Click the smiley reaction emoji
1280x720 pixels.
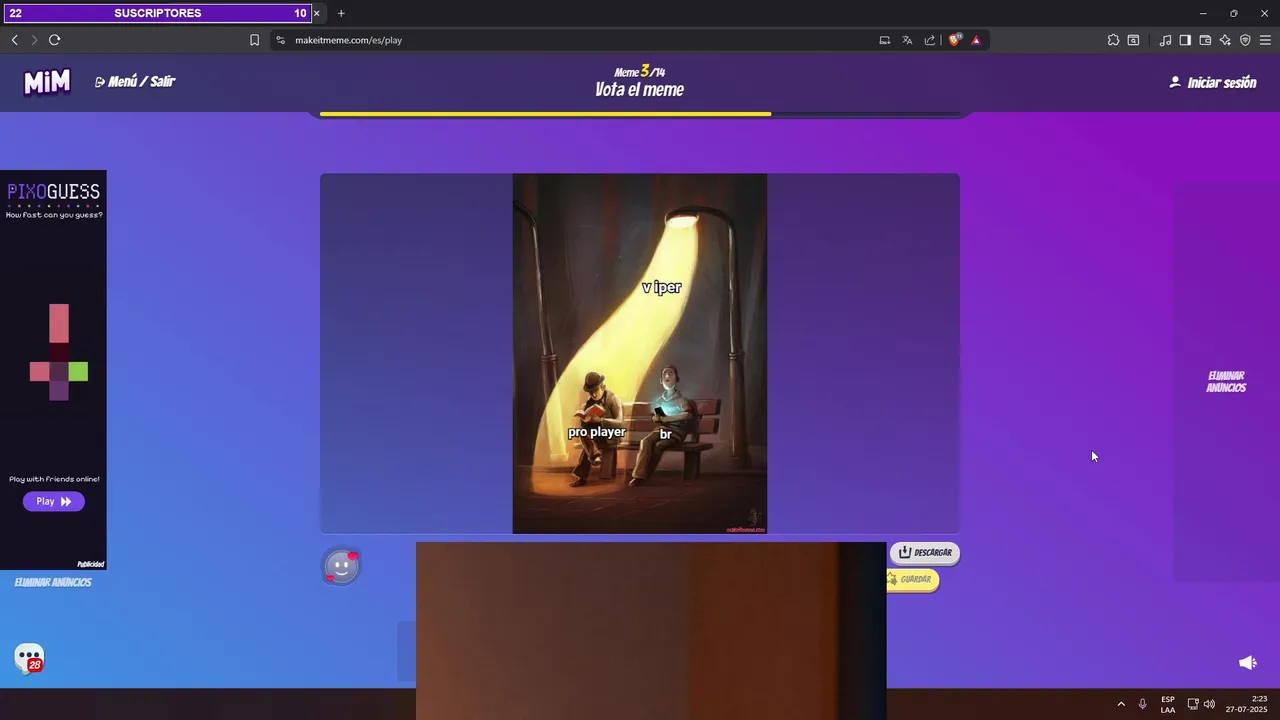tap(341, 567)
